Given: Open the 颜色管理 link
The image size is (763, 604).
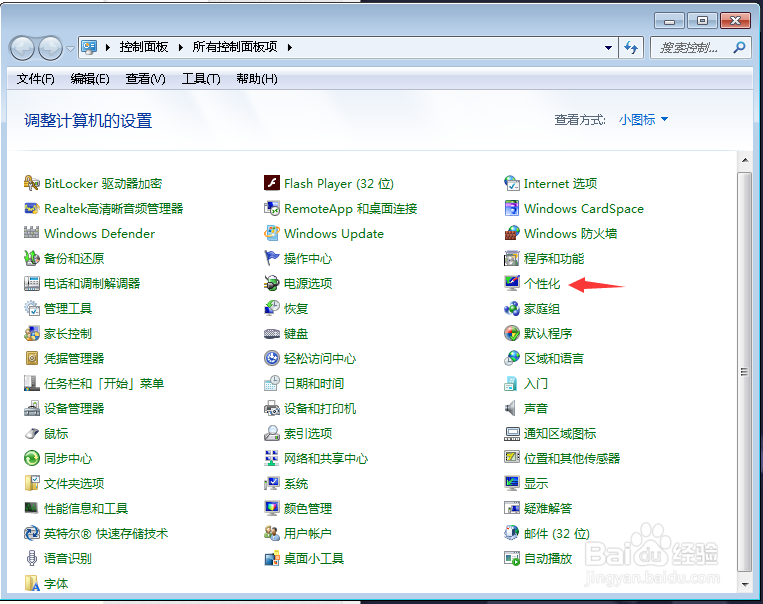Looking at the screenshot, I should point(308,509).
